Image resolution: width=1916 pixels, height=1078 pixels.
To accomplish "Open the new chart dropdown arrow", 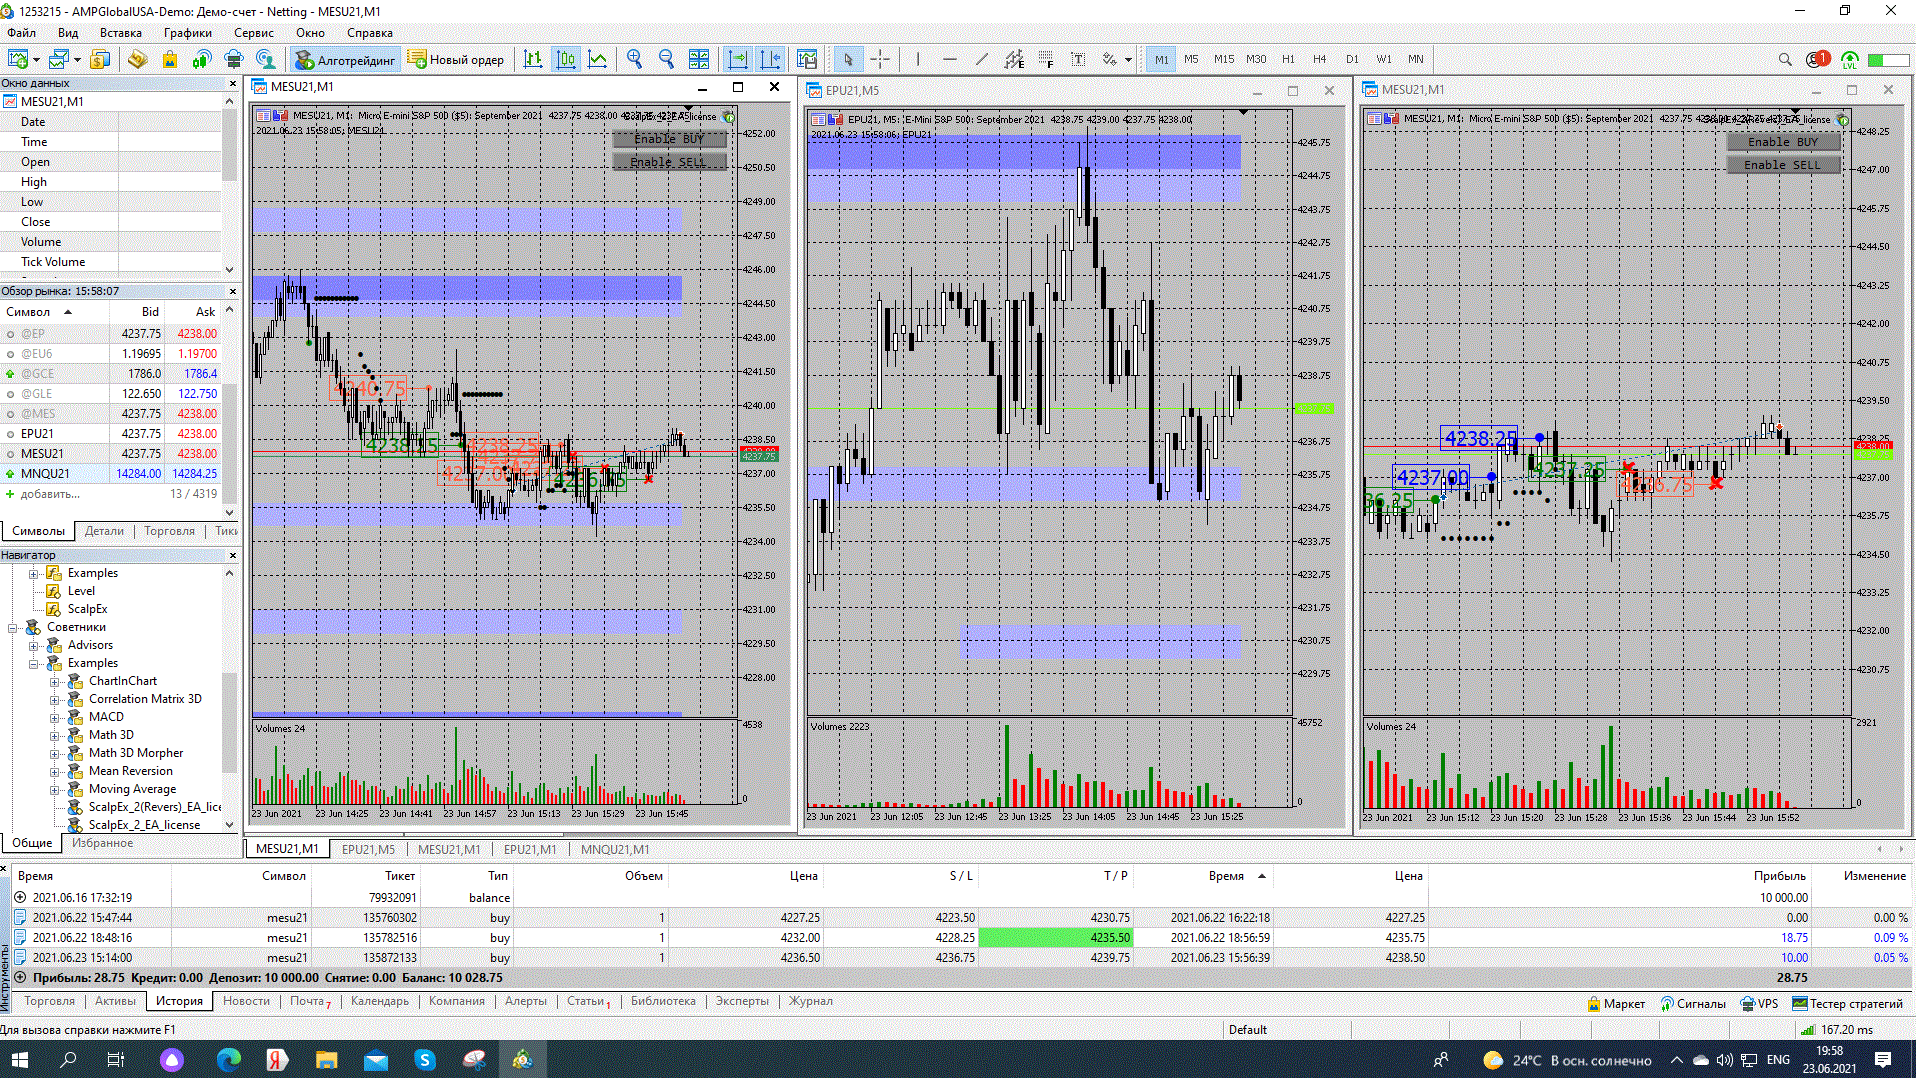I will tap(36, 60).
